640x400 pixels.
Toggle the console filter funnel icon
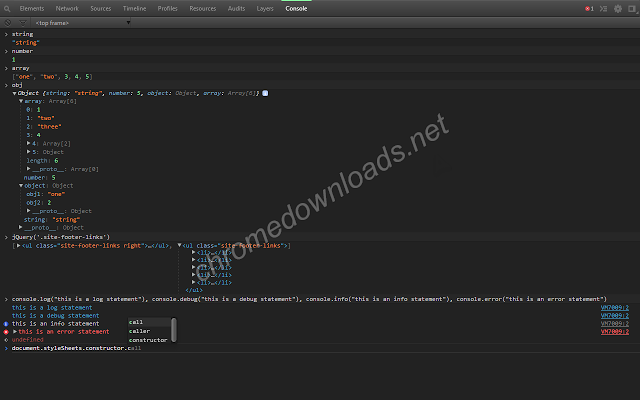coord(23,23)
